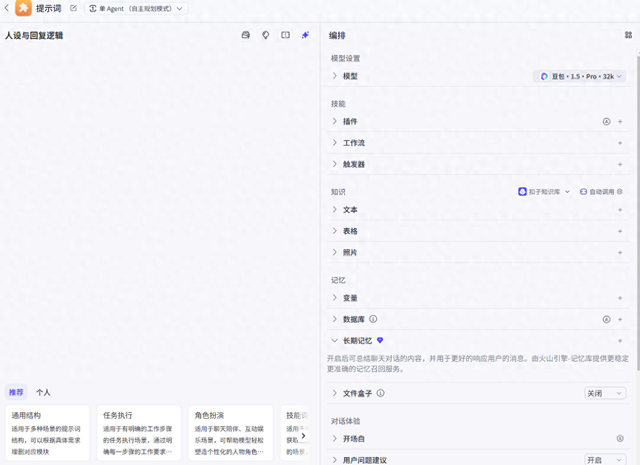Image resolution: width=640 pixels, height=465 pixels.
Task: Click the info icon beside 文件盒子
Action: [380, 393]
